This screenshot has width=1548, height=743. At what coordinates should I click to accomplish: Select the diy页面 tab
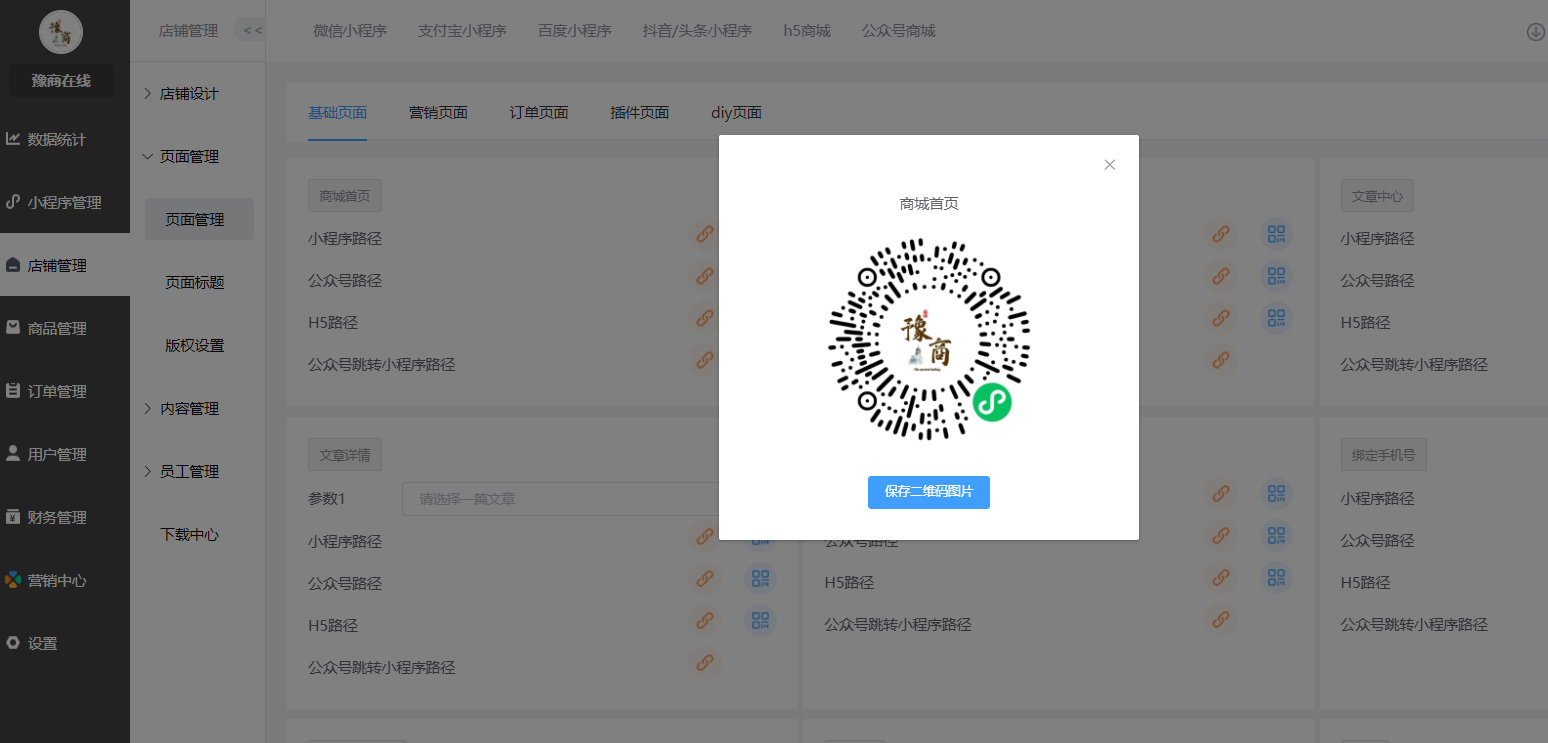(x=736, y=112)
